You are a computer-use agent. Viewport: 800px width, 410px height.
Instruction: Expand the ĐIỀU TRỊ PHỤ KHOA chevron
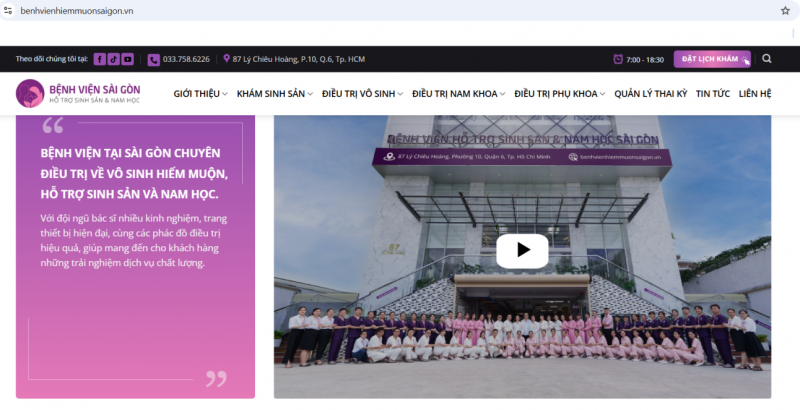(x=602, y=94)
